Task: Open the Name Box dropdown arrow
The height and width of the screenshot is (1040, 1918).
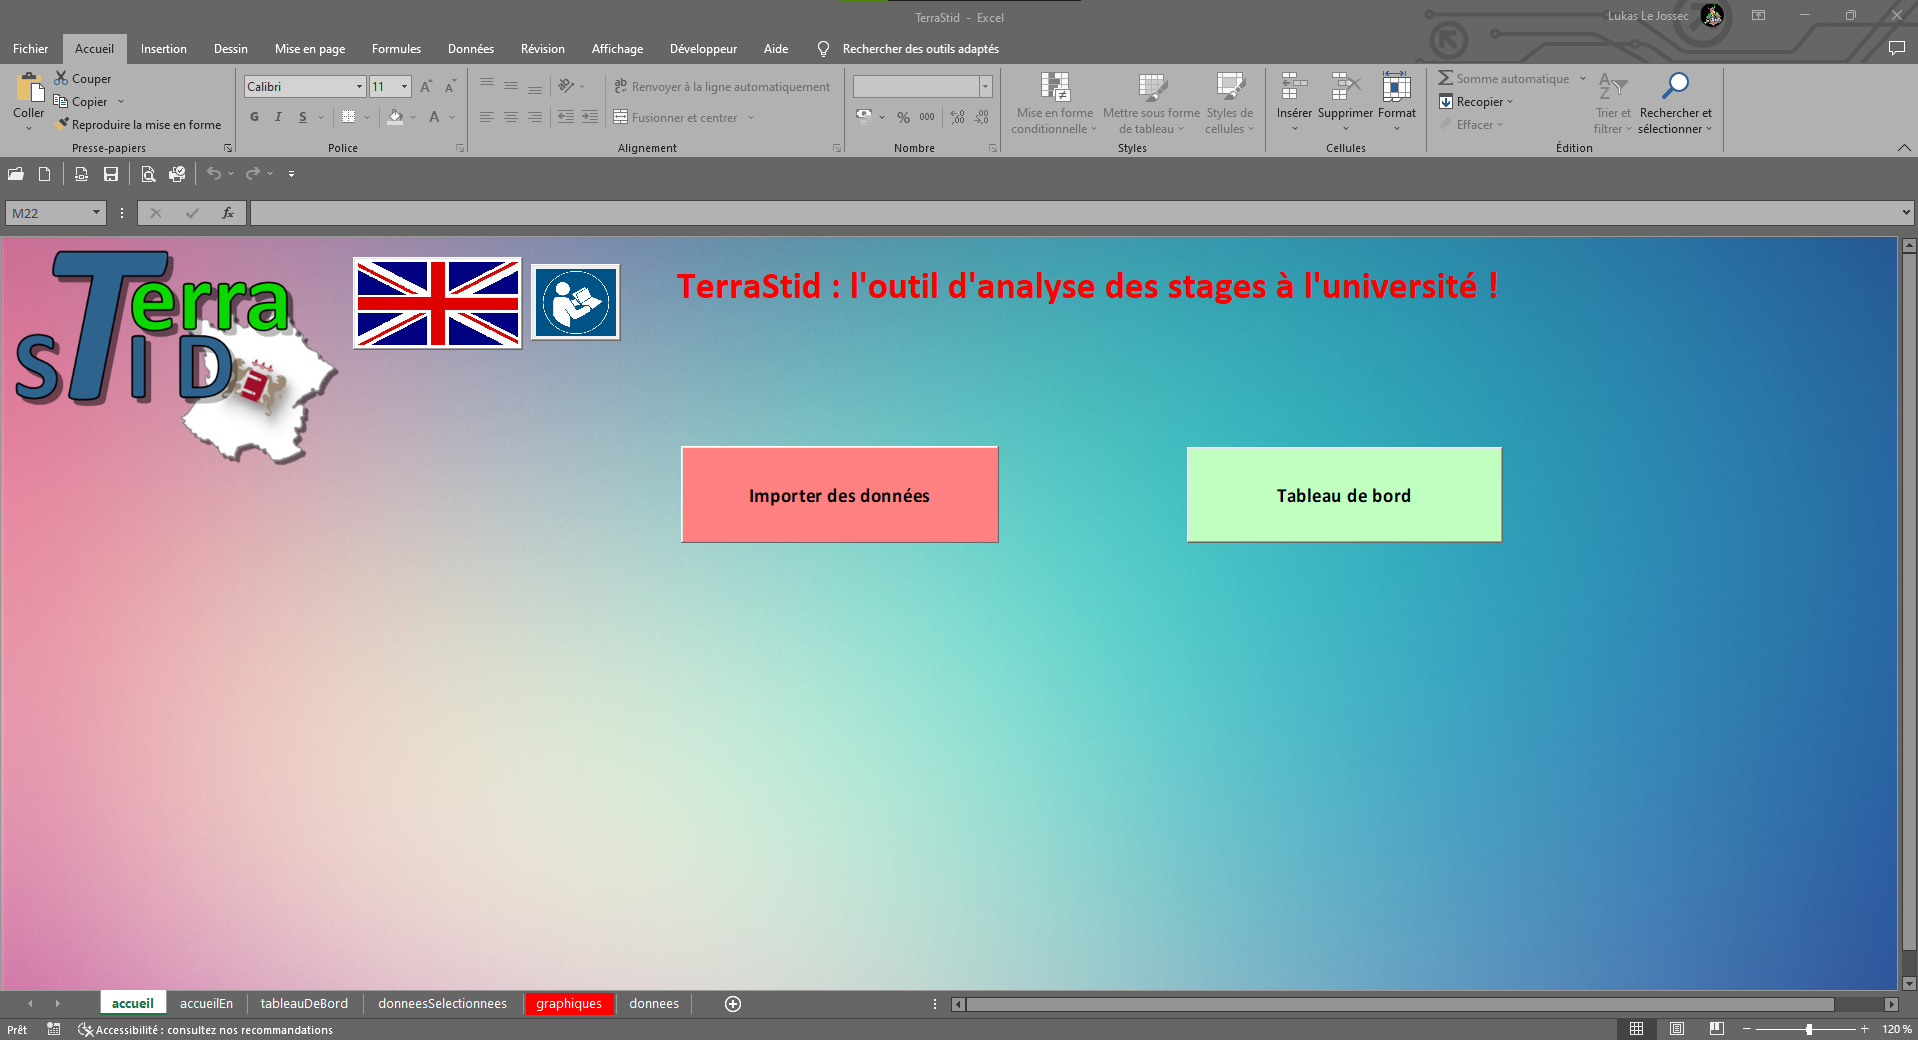Action: pyautogui.click(x=96, y=213)
